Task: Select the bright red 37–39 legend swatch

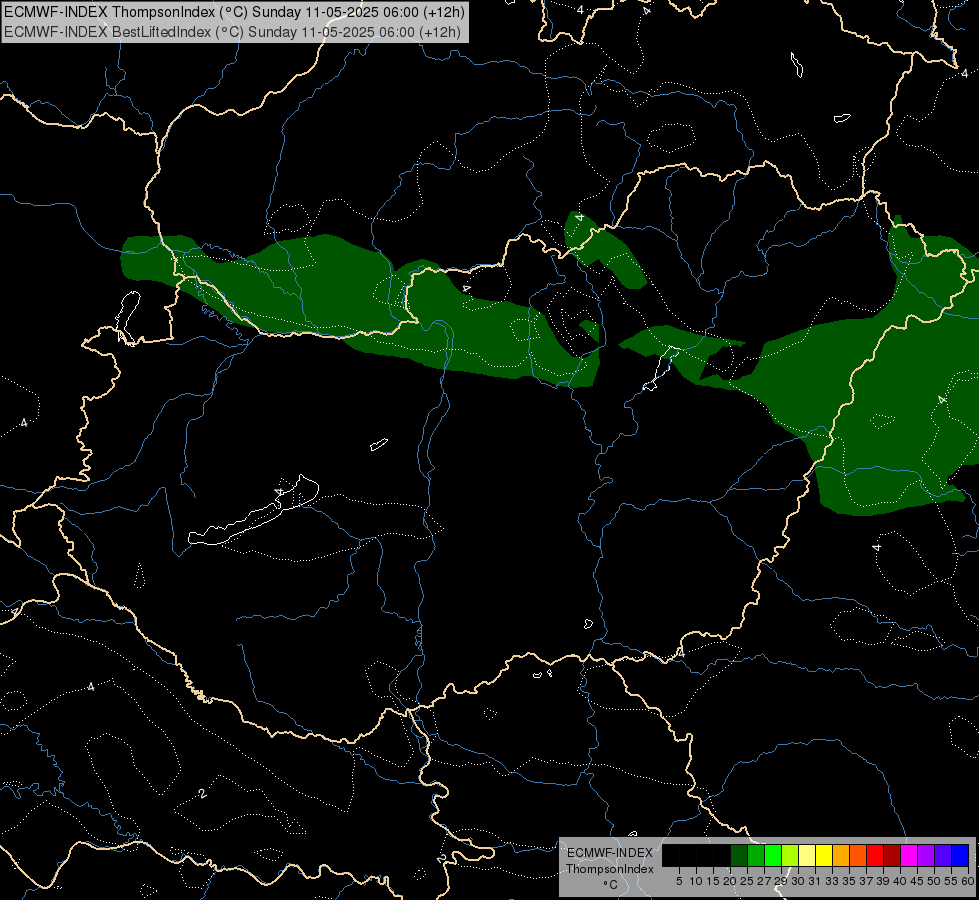Action: coord(875,855)
